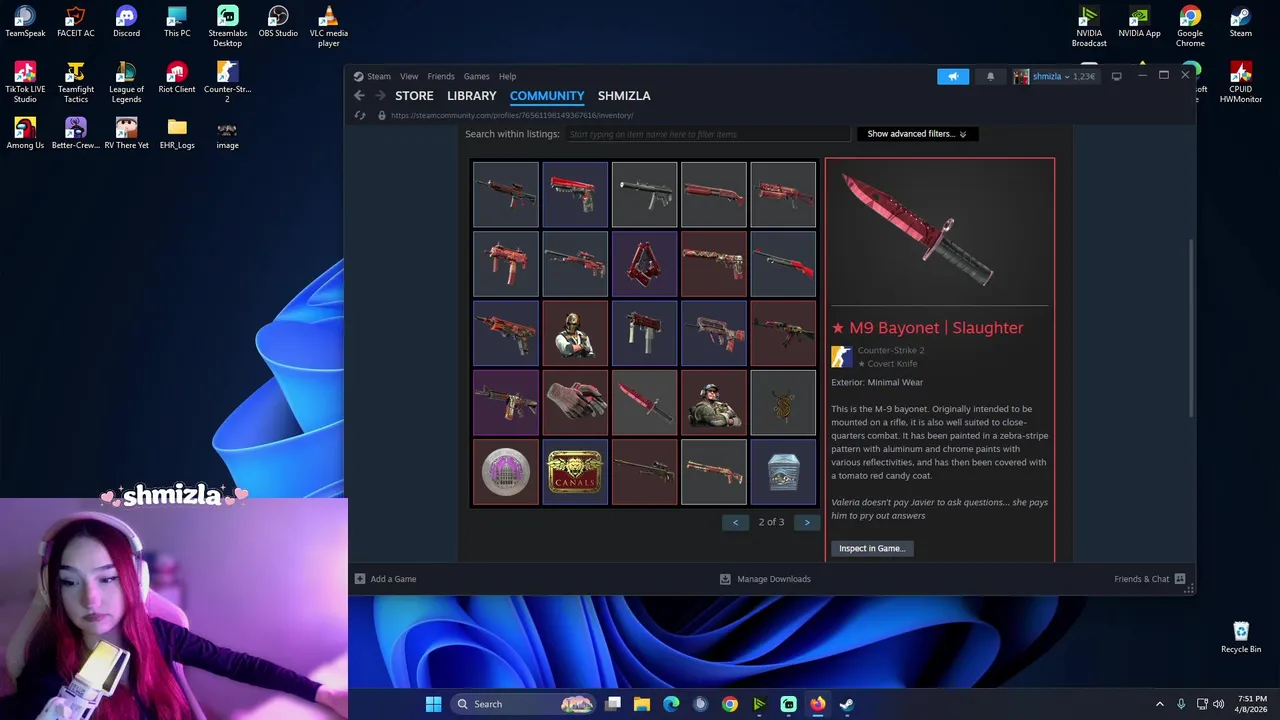Select the CANALS souvenir package item

tap(575, 472)
